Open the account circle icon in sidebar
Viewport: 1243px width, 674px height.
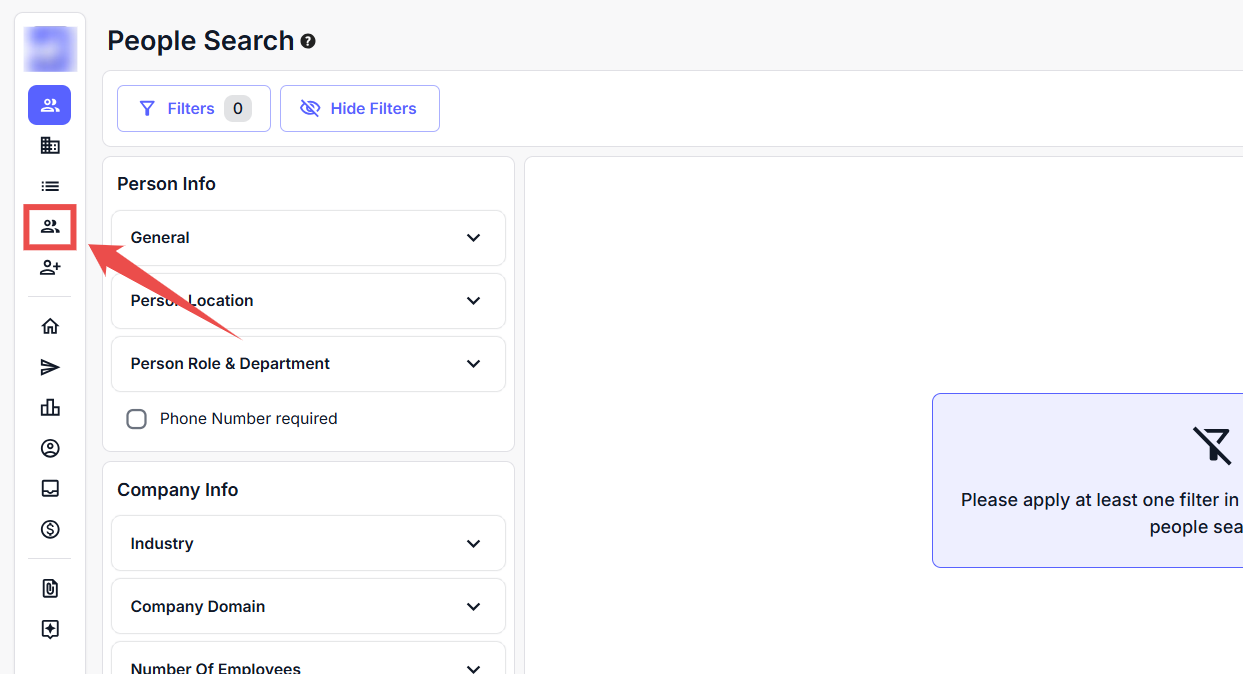click(50, 448)
